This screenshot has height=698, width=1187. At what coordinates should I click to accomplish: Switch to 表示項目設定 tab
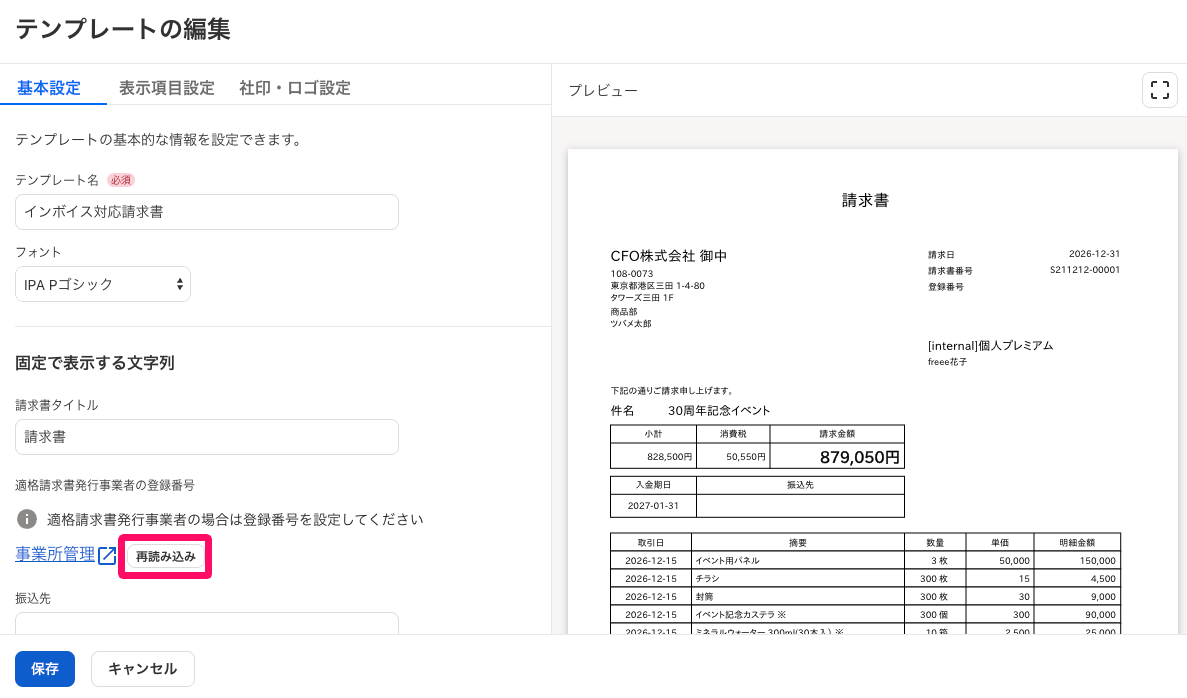pyautogui.click(x=167, y=89)
